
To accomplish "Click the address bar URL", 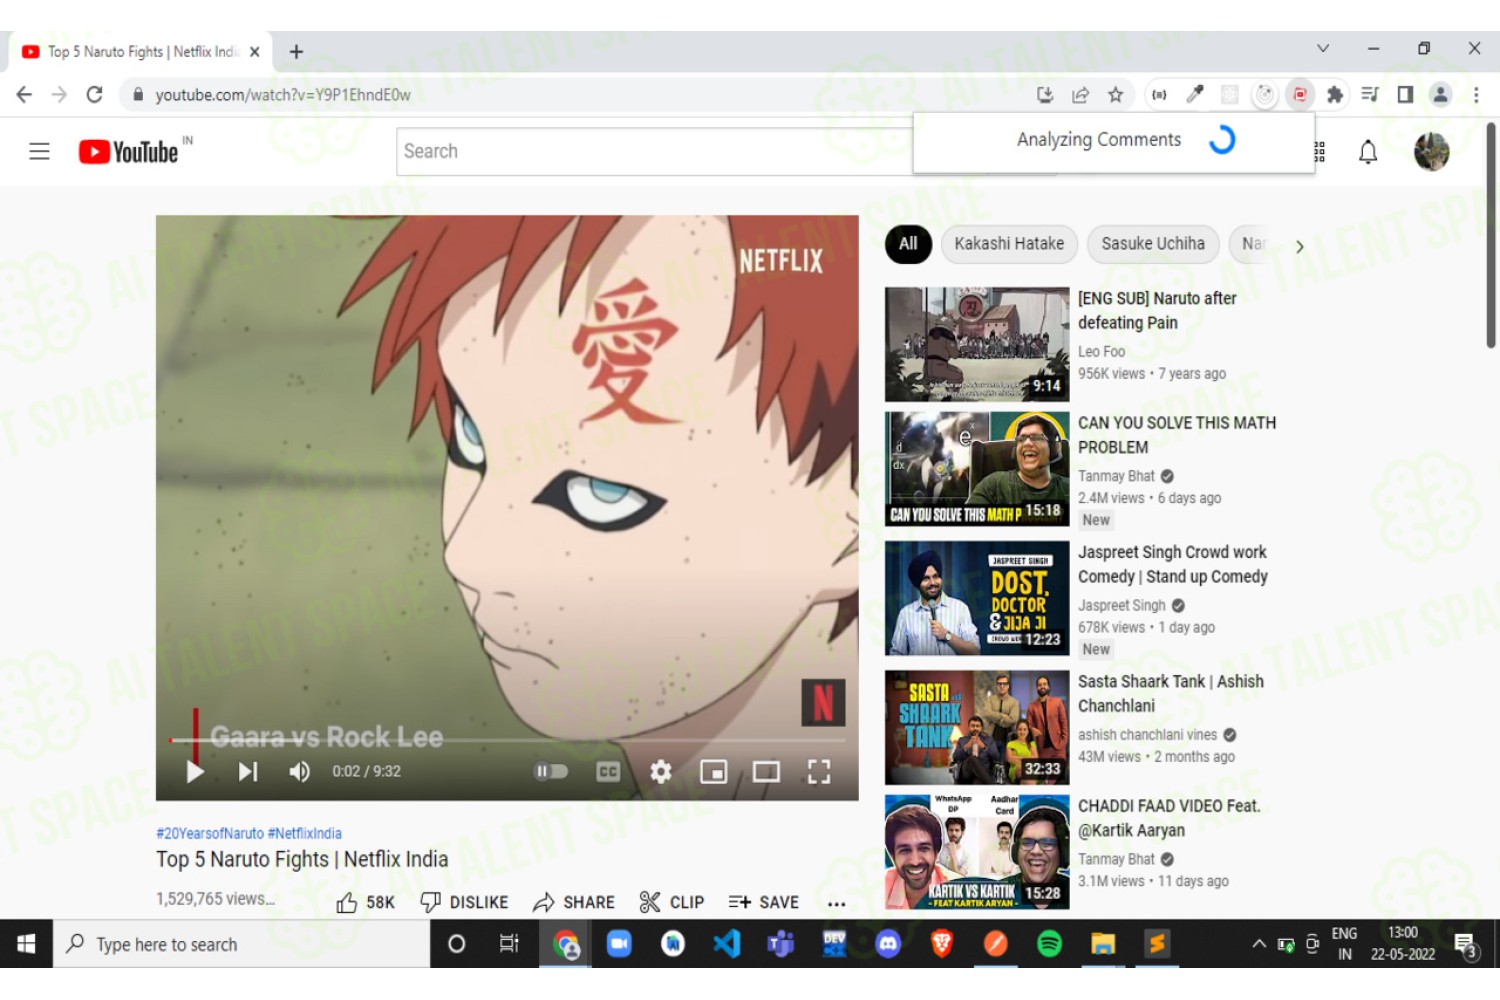I will (x=283, y=95).
